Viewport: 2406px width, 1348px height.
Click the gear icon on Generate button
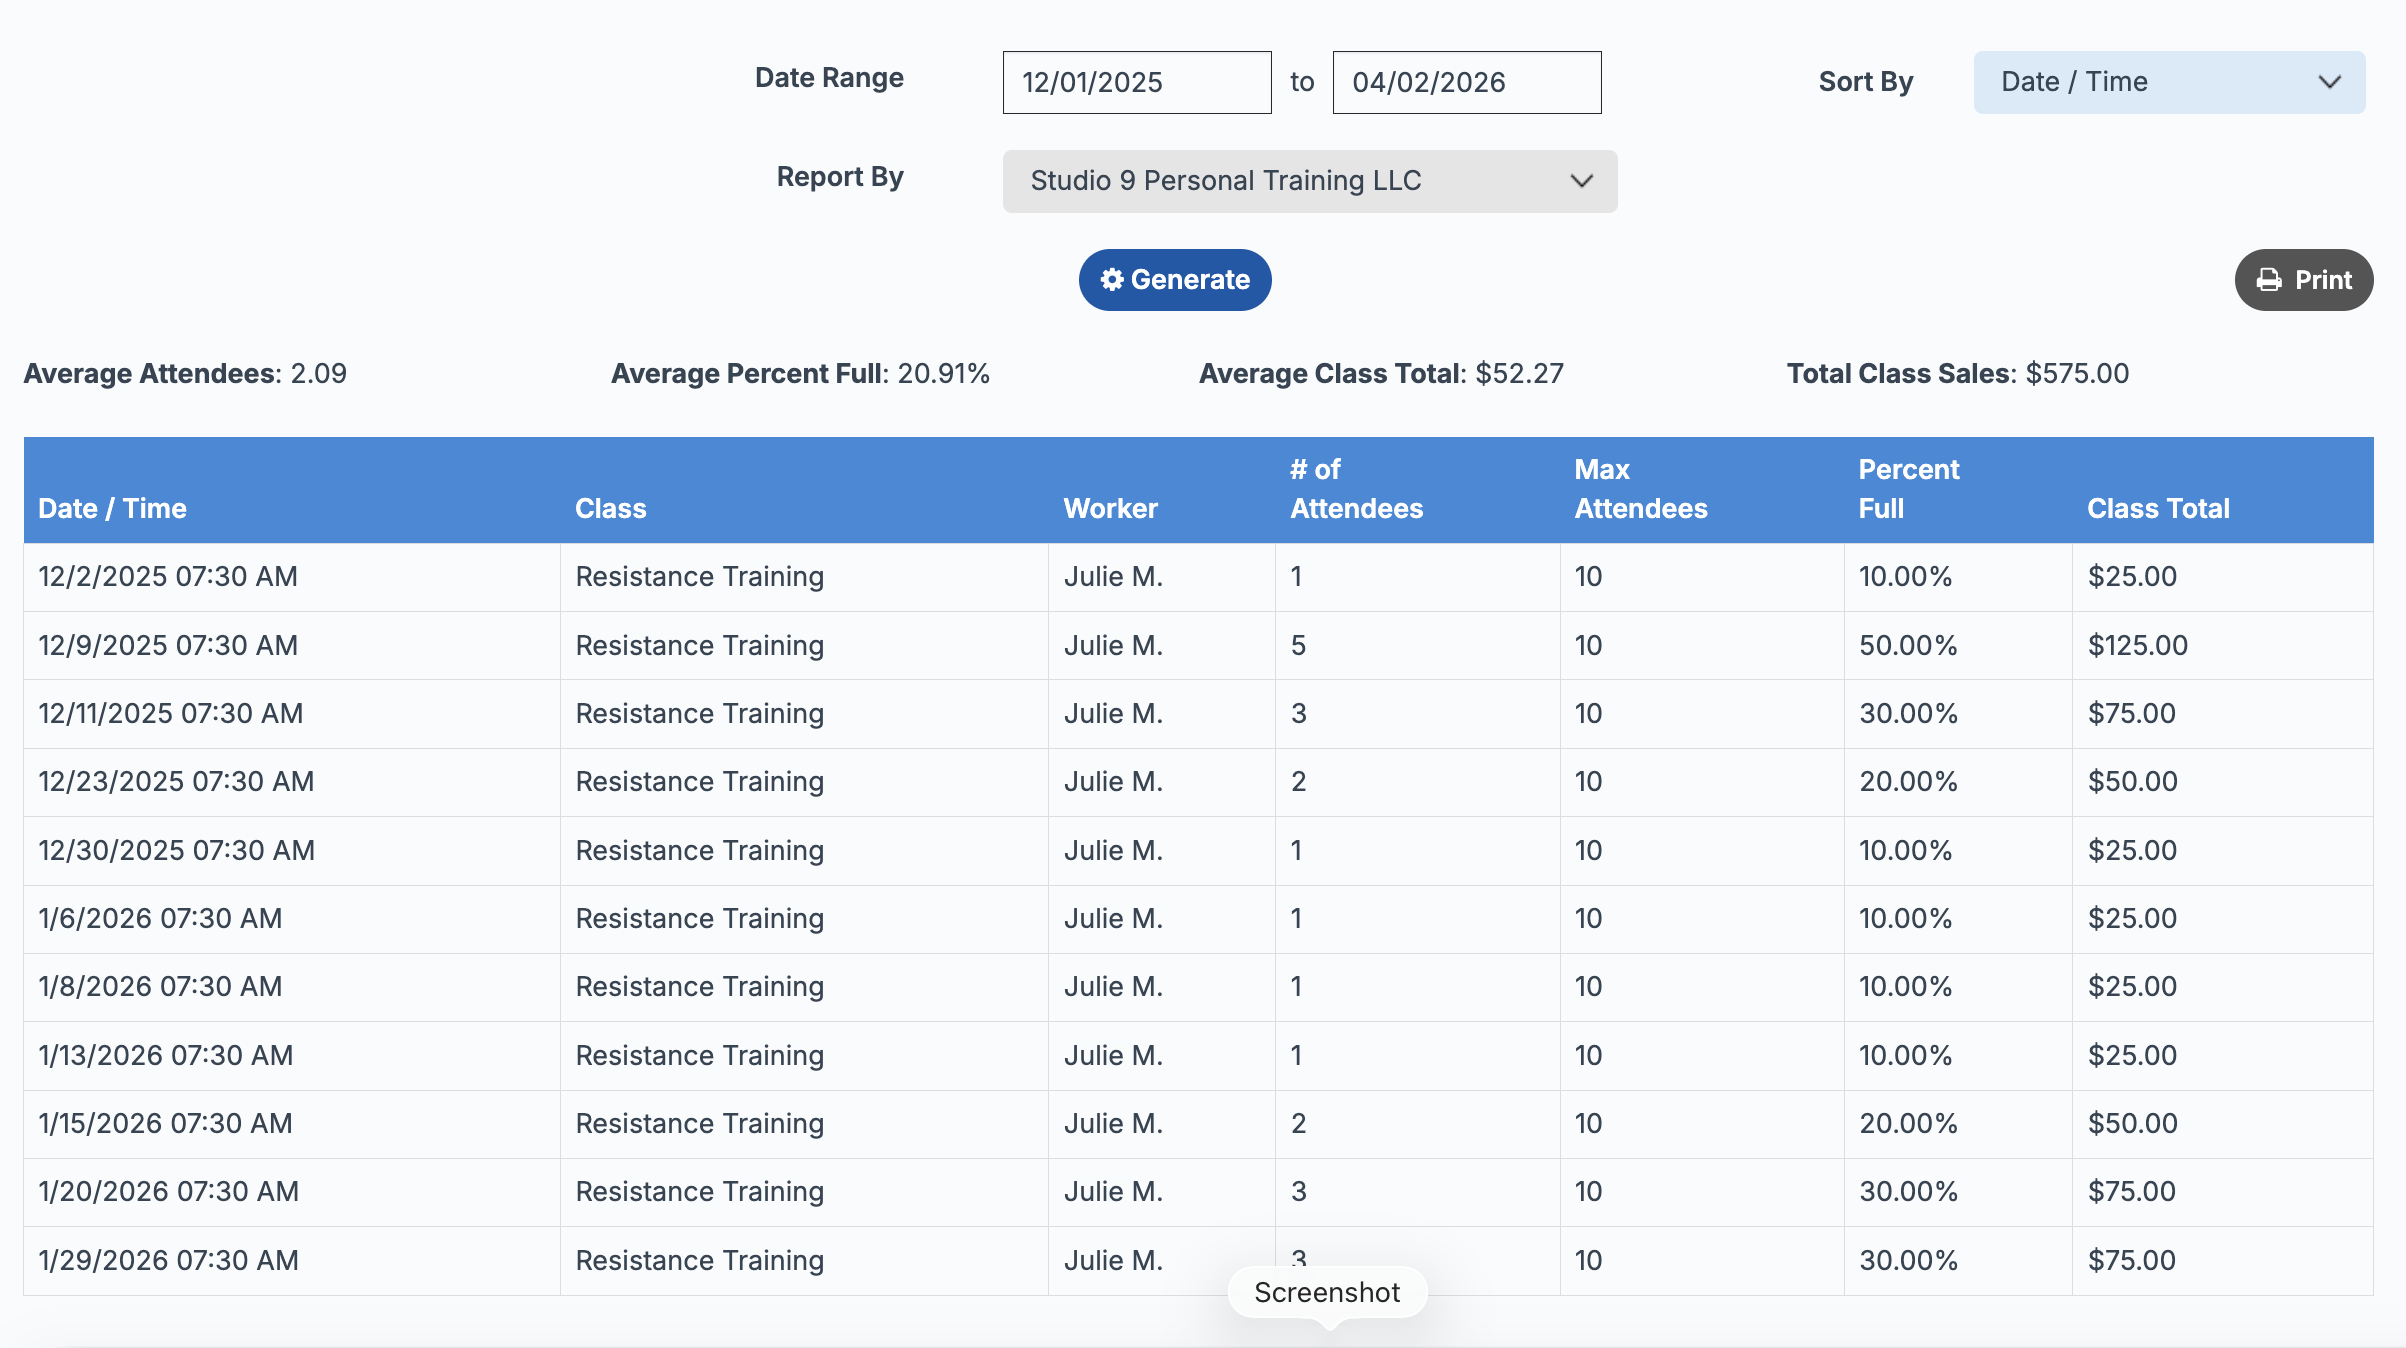click(x=1112, y=280)
